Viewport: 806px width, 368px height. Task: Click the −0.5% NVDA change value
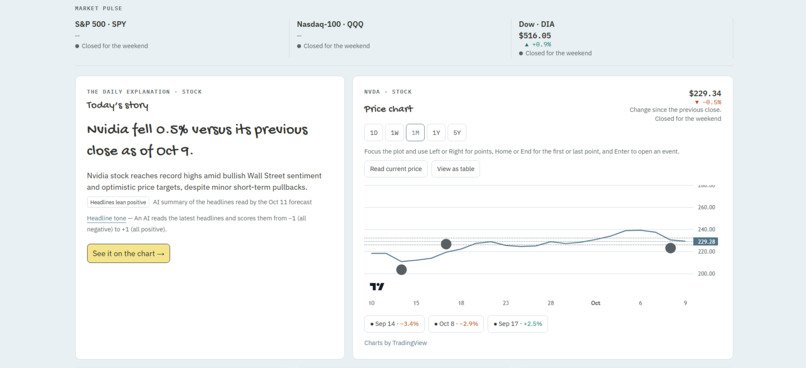pyautogui.click(x=708, y=102)
